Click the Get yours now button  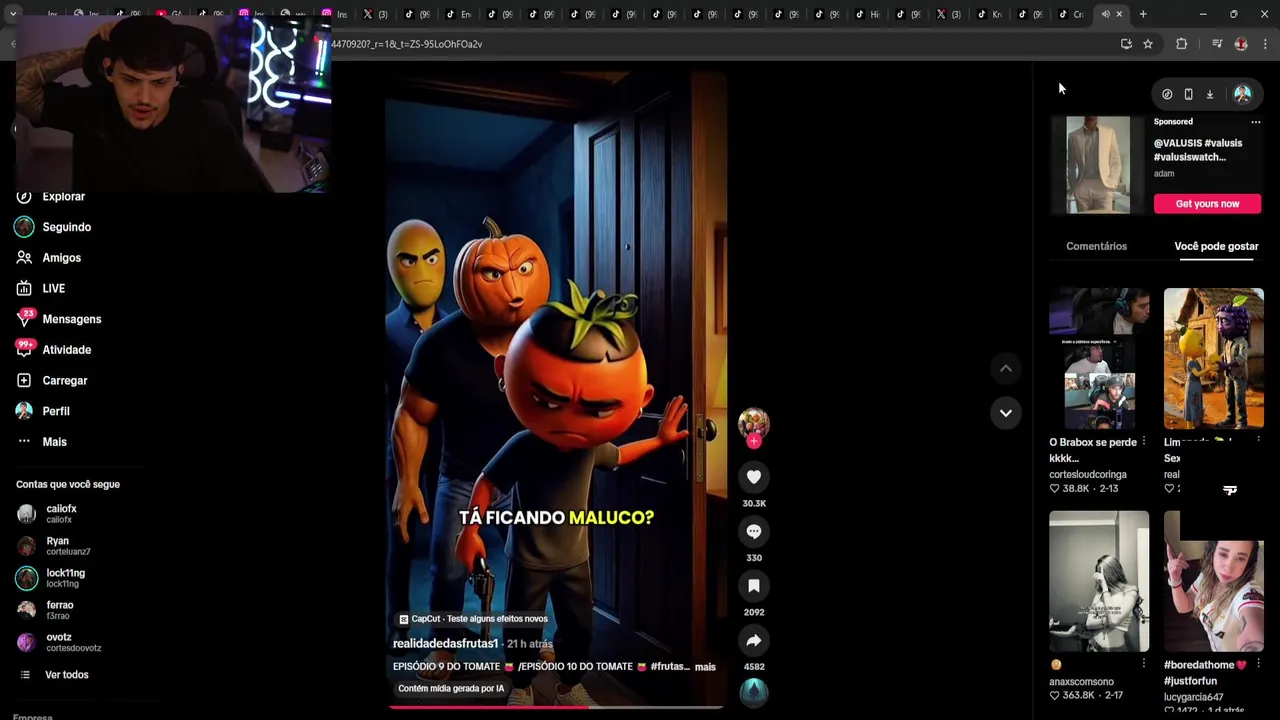coord(1207,204)
